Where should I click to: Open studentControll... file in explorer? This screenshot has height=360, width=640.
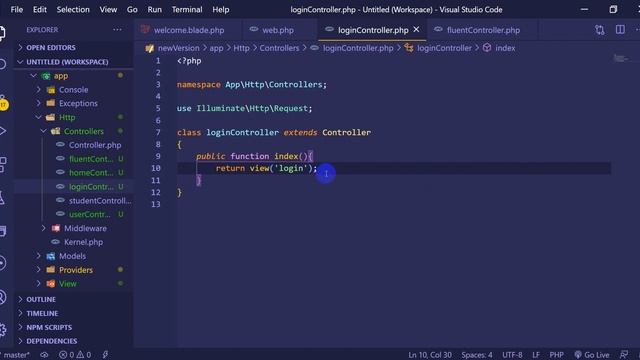[x=100, y=201]
